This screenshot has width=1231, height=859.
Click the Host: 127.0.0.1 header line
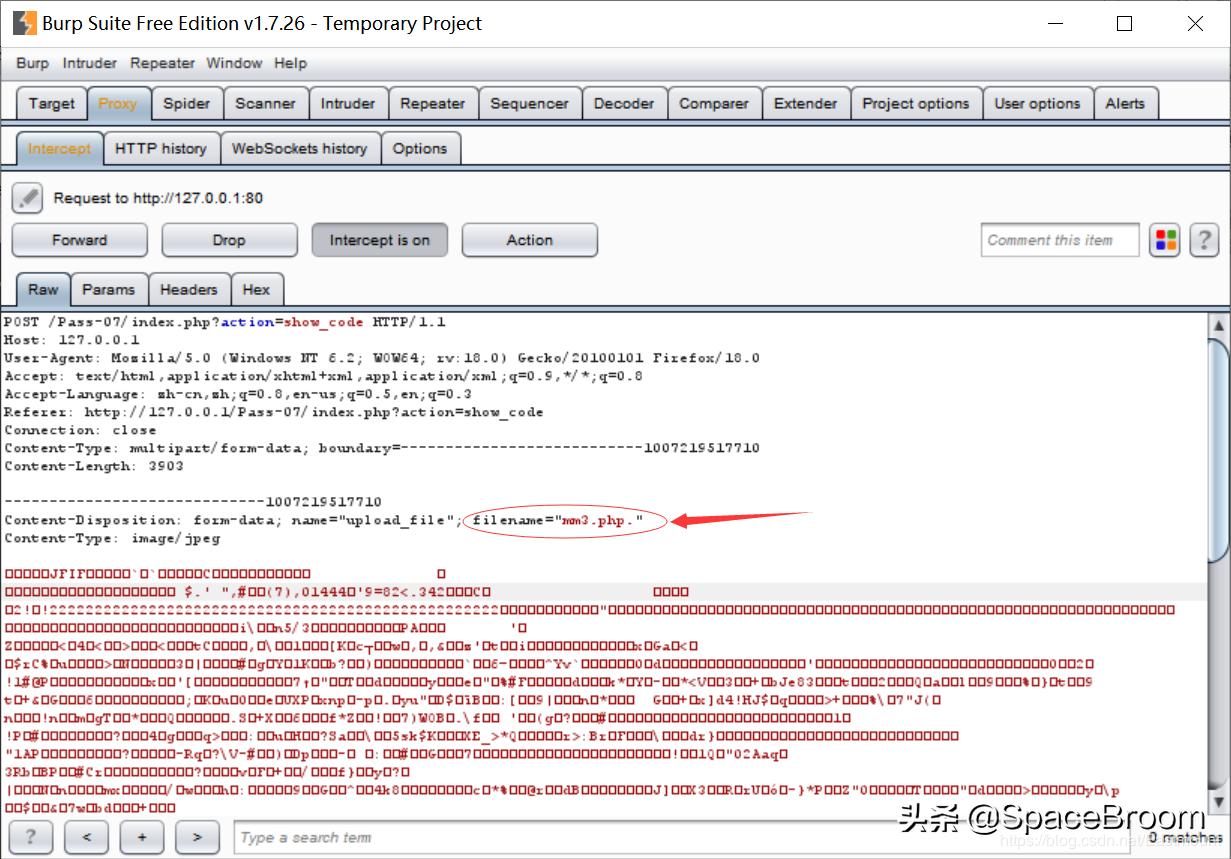coord(72,340)
